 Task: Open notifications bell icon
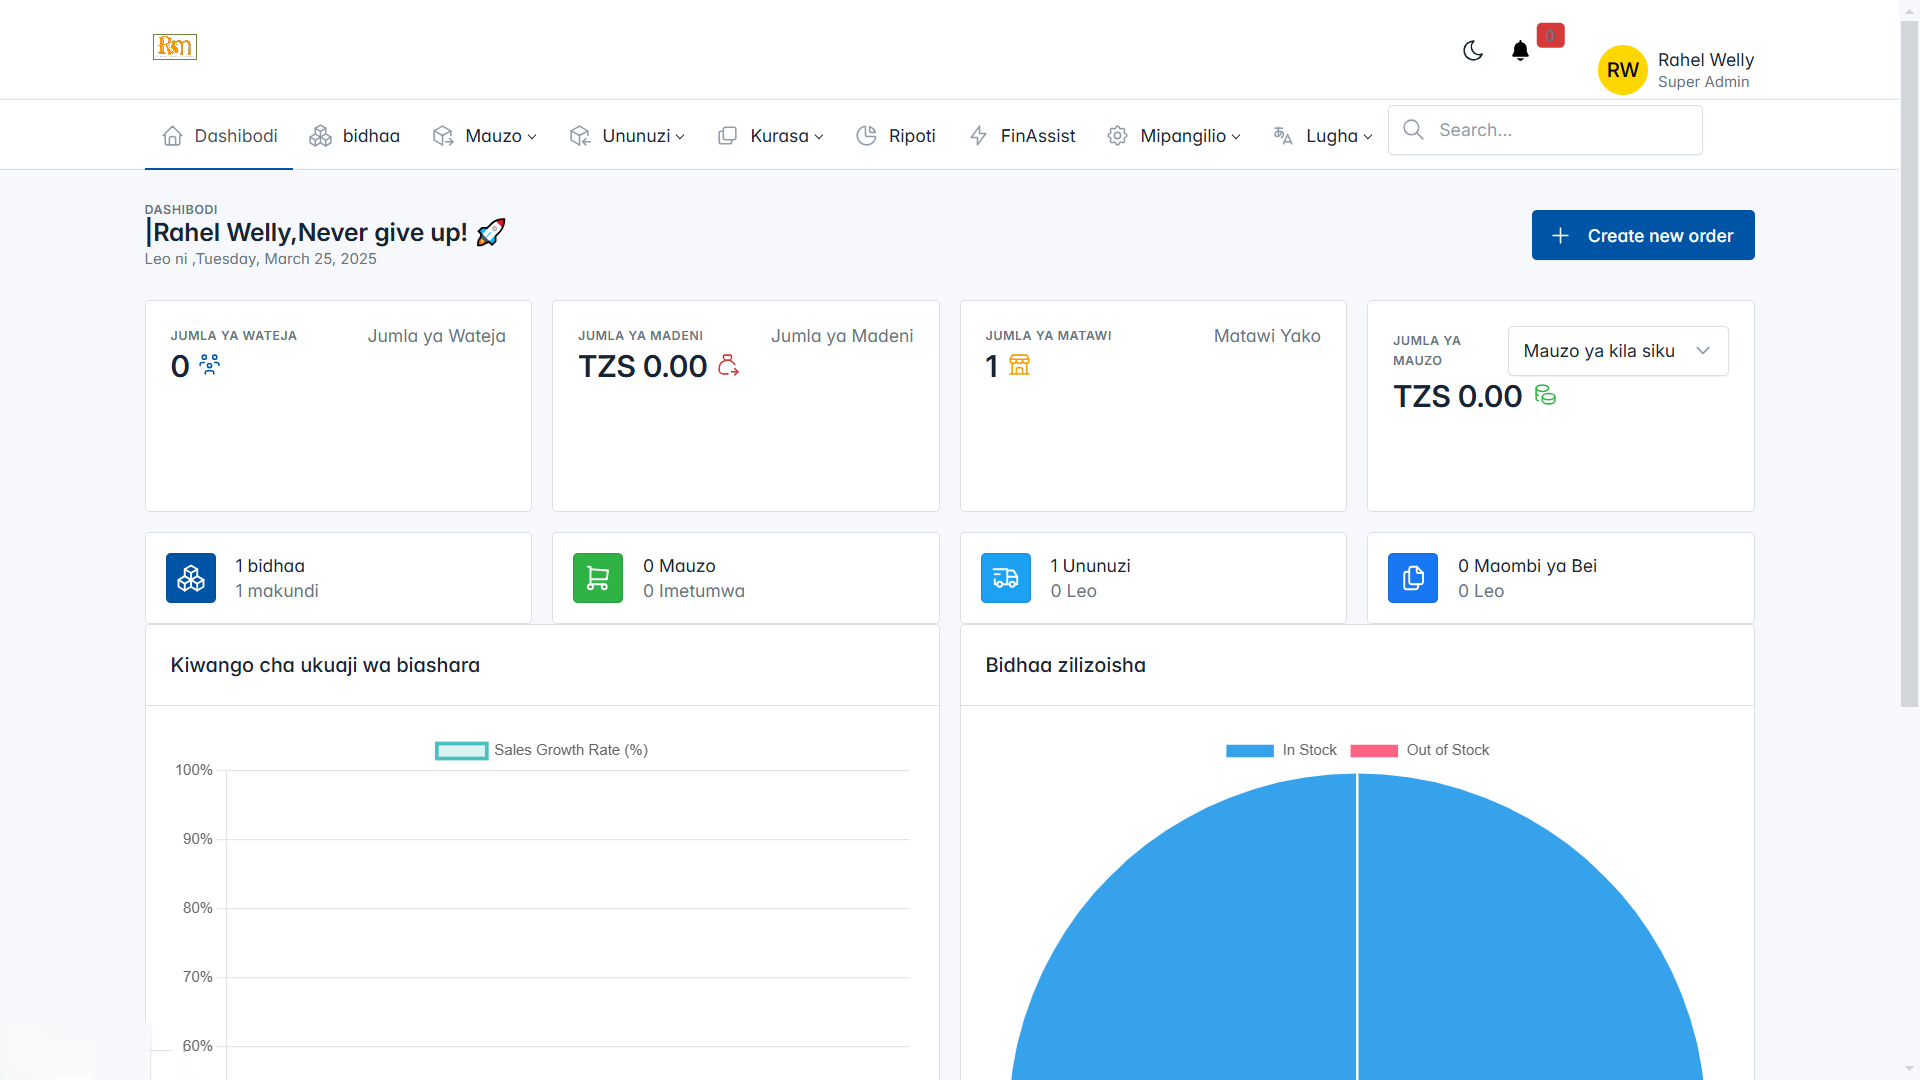[x=1520, y=51]
